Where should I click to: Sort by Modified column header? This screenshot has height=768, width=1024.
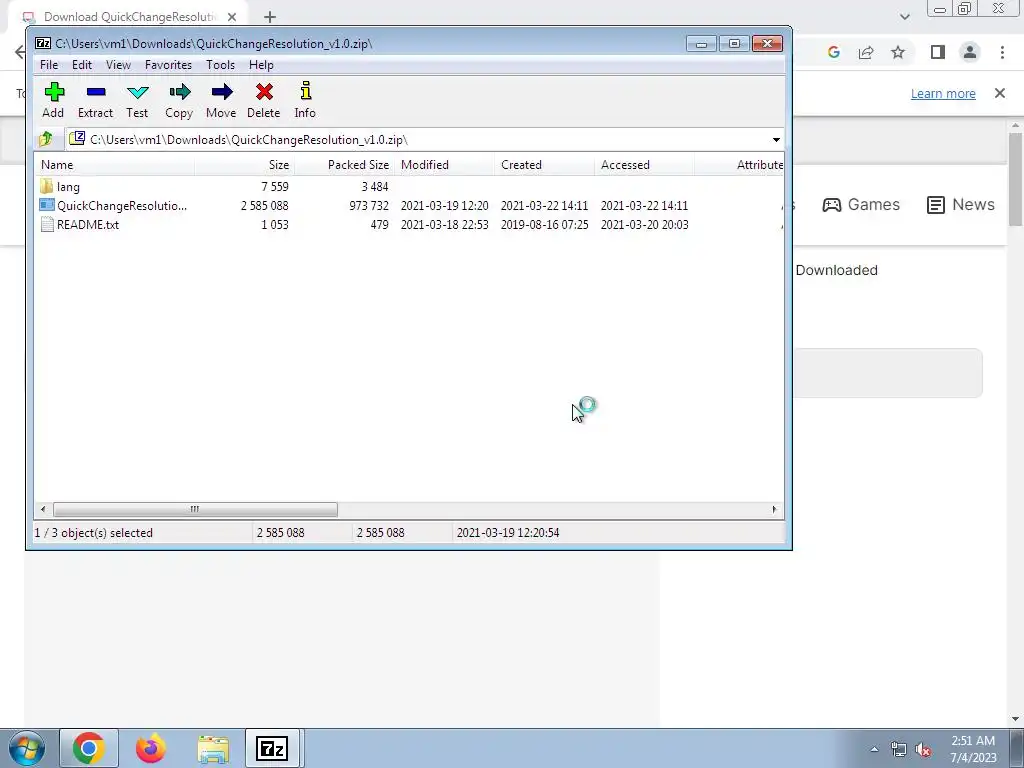click(x=444, y=165)
